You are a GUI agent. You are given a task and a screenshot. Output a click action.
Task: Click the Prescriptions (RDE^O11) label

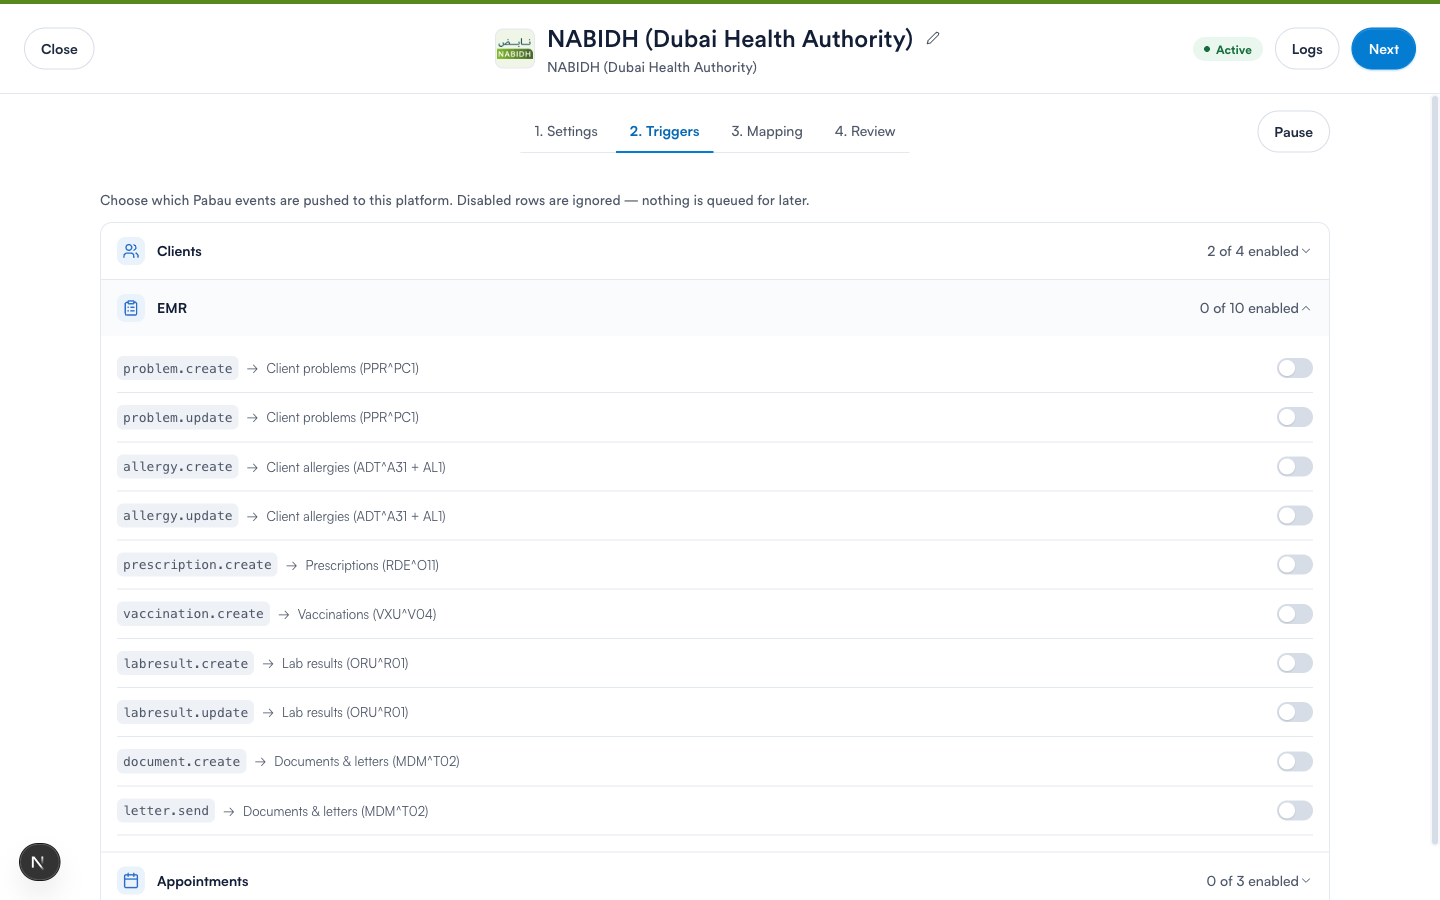click(372, 565)
